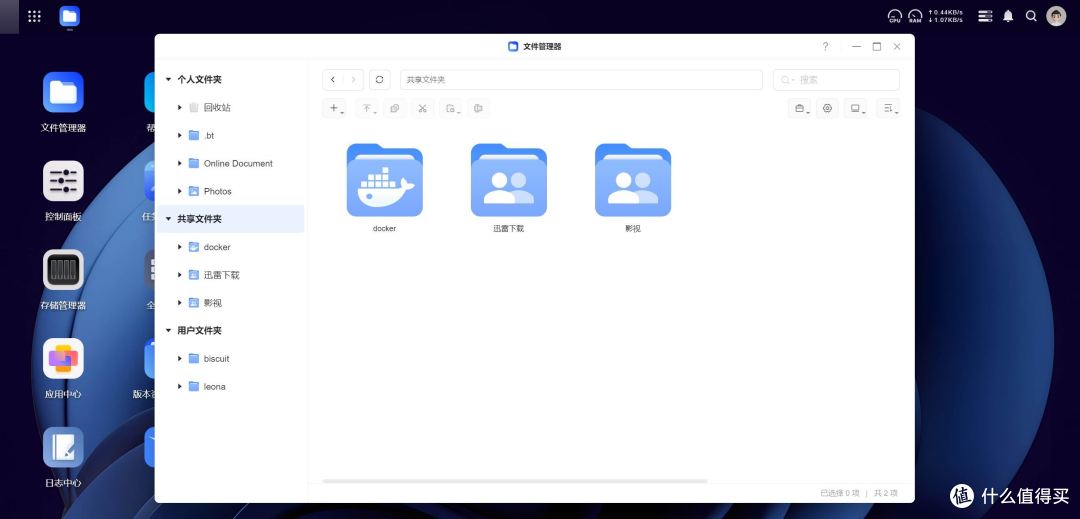Collapse the 共享文件夹 section

(168, 219)
